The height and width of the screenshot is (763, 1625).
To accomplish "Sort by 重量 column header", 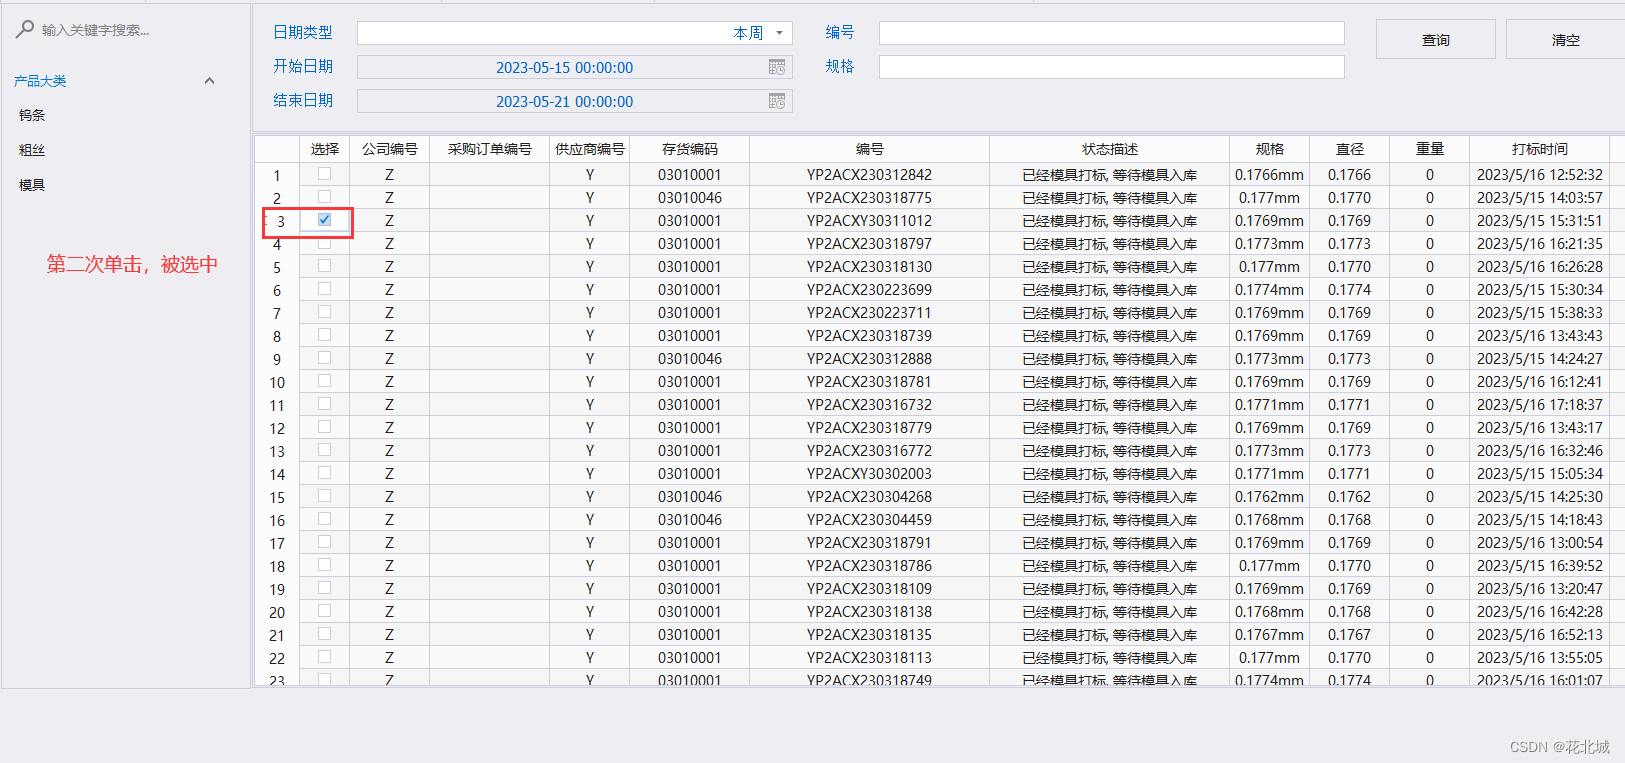I will 1430,149.
